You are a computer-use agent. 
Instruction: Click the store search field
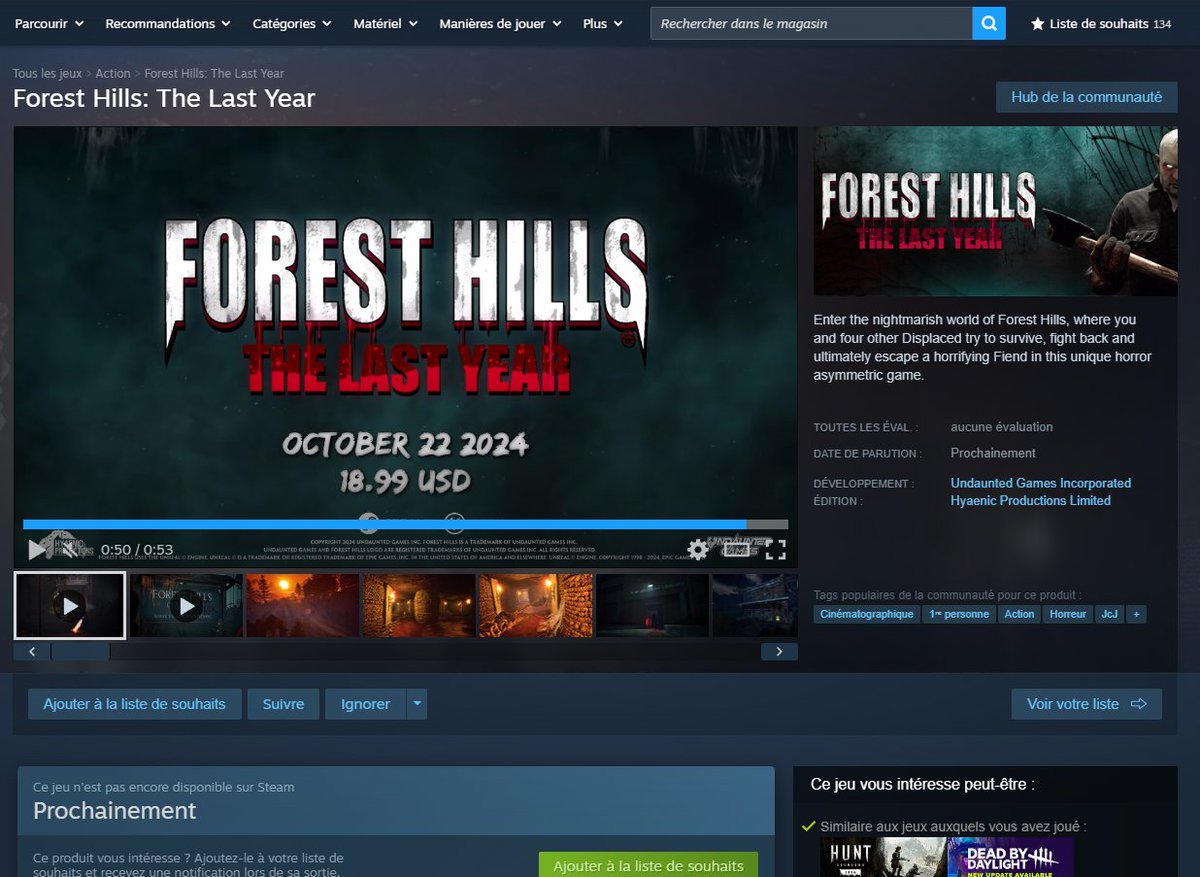point(811,23)
